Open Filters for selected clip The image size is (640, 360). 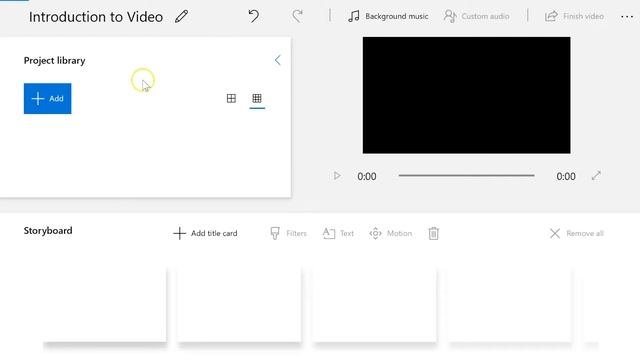pos(288,233)
